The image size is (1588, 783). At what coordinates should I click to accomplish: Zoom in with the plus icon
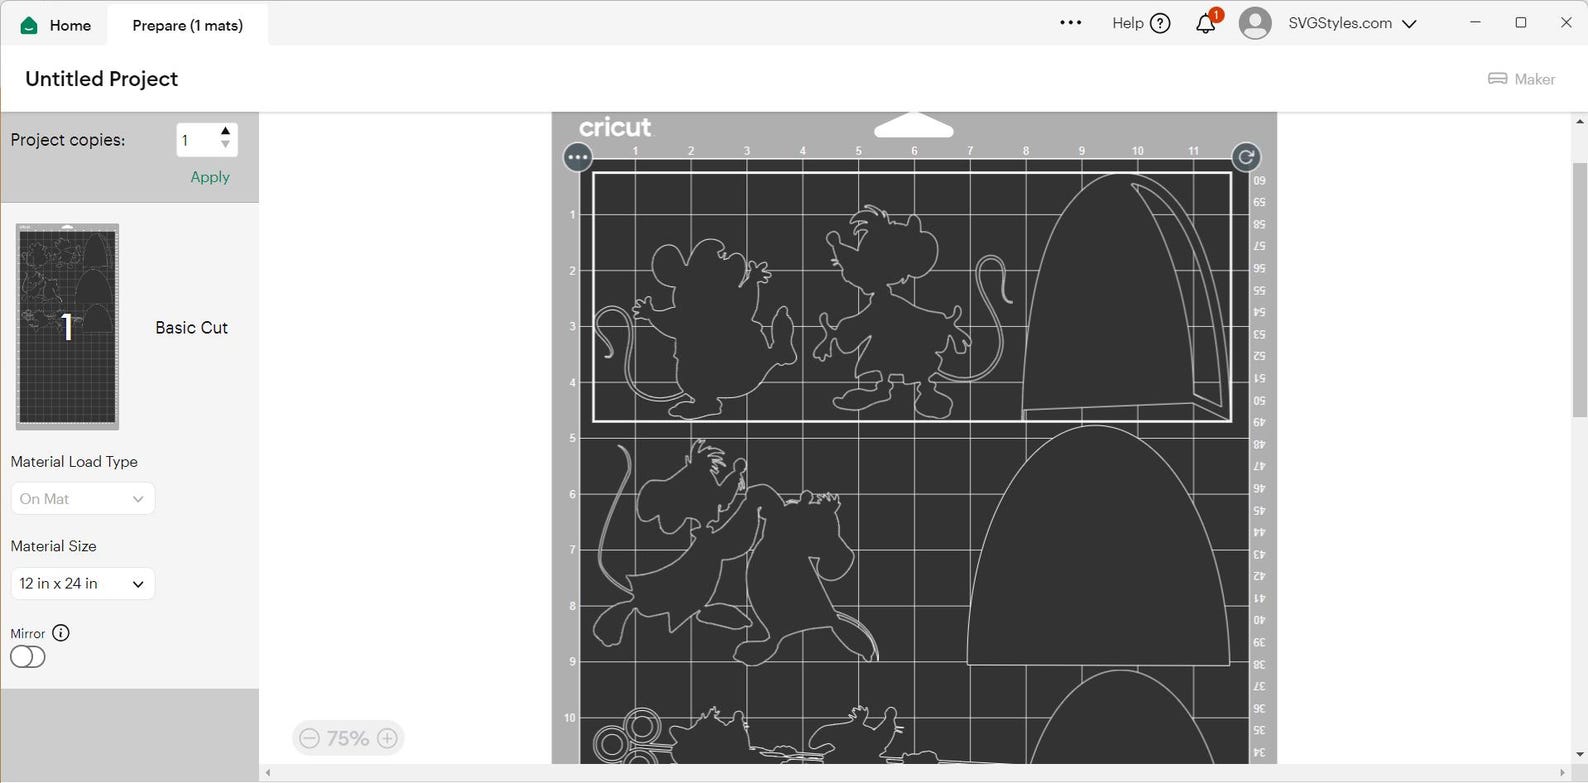(387, 738)
